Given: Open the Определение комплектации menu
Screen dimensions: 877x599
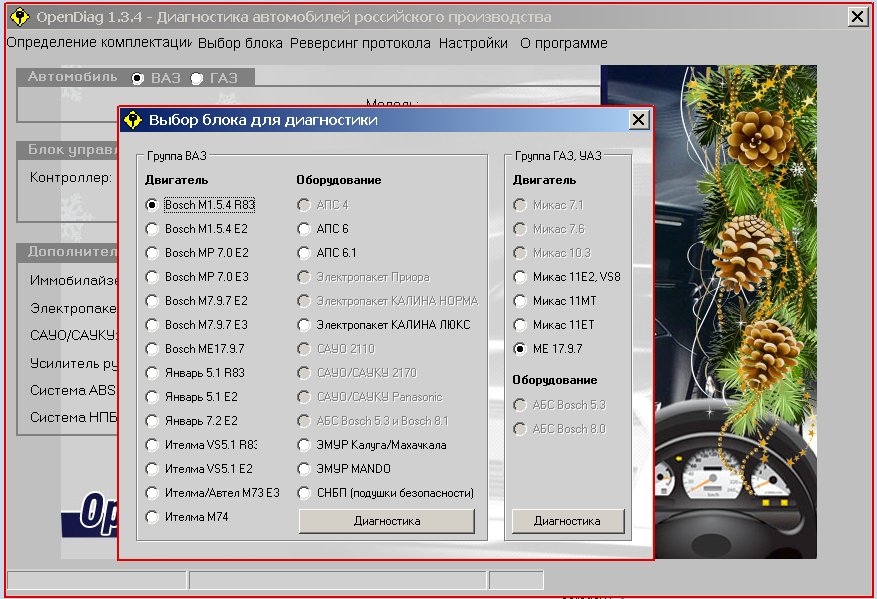Looking at the screenshot, I should (99, 43).
